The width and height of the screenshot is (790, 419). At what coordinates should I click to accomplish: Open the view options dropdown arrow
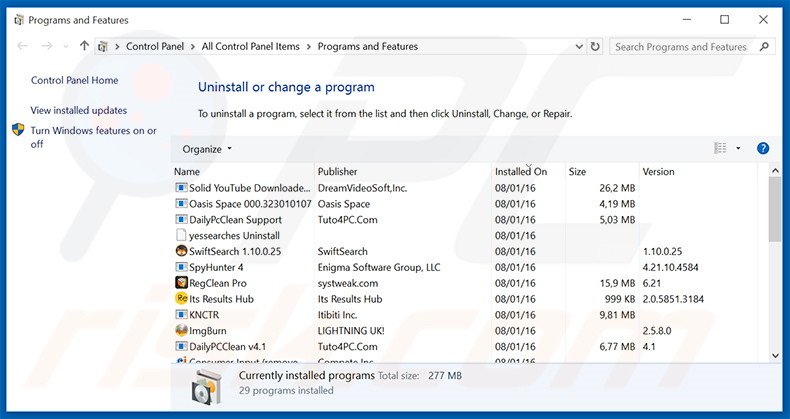[738, 148]
